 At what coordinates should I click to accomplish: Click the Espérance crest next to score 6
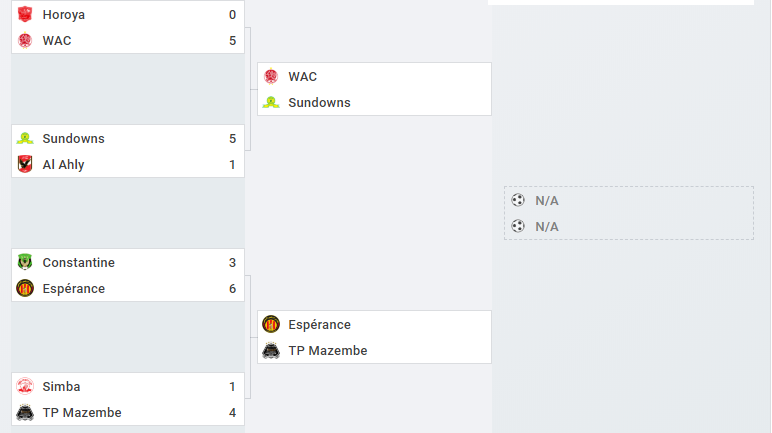tap(25, 288)
